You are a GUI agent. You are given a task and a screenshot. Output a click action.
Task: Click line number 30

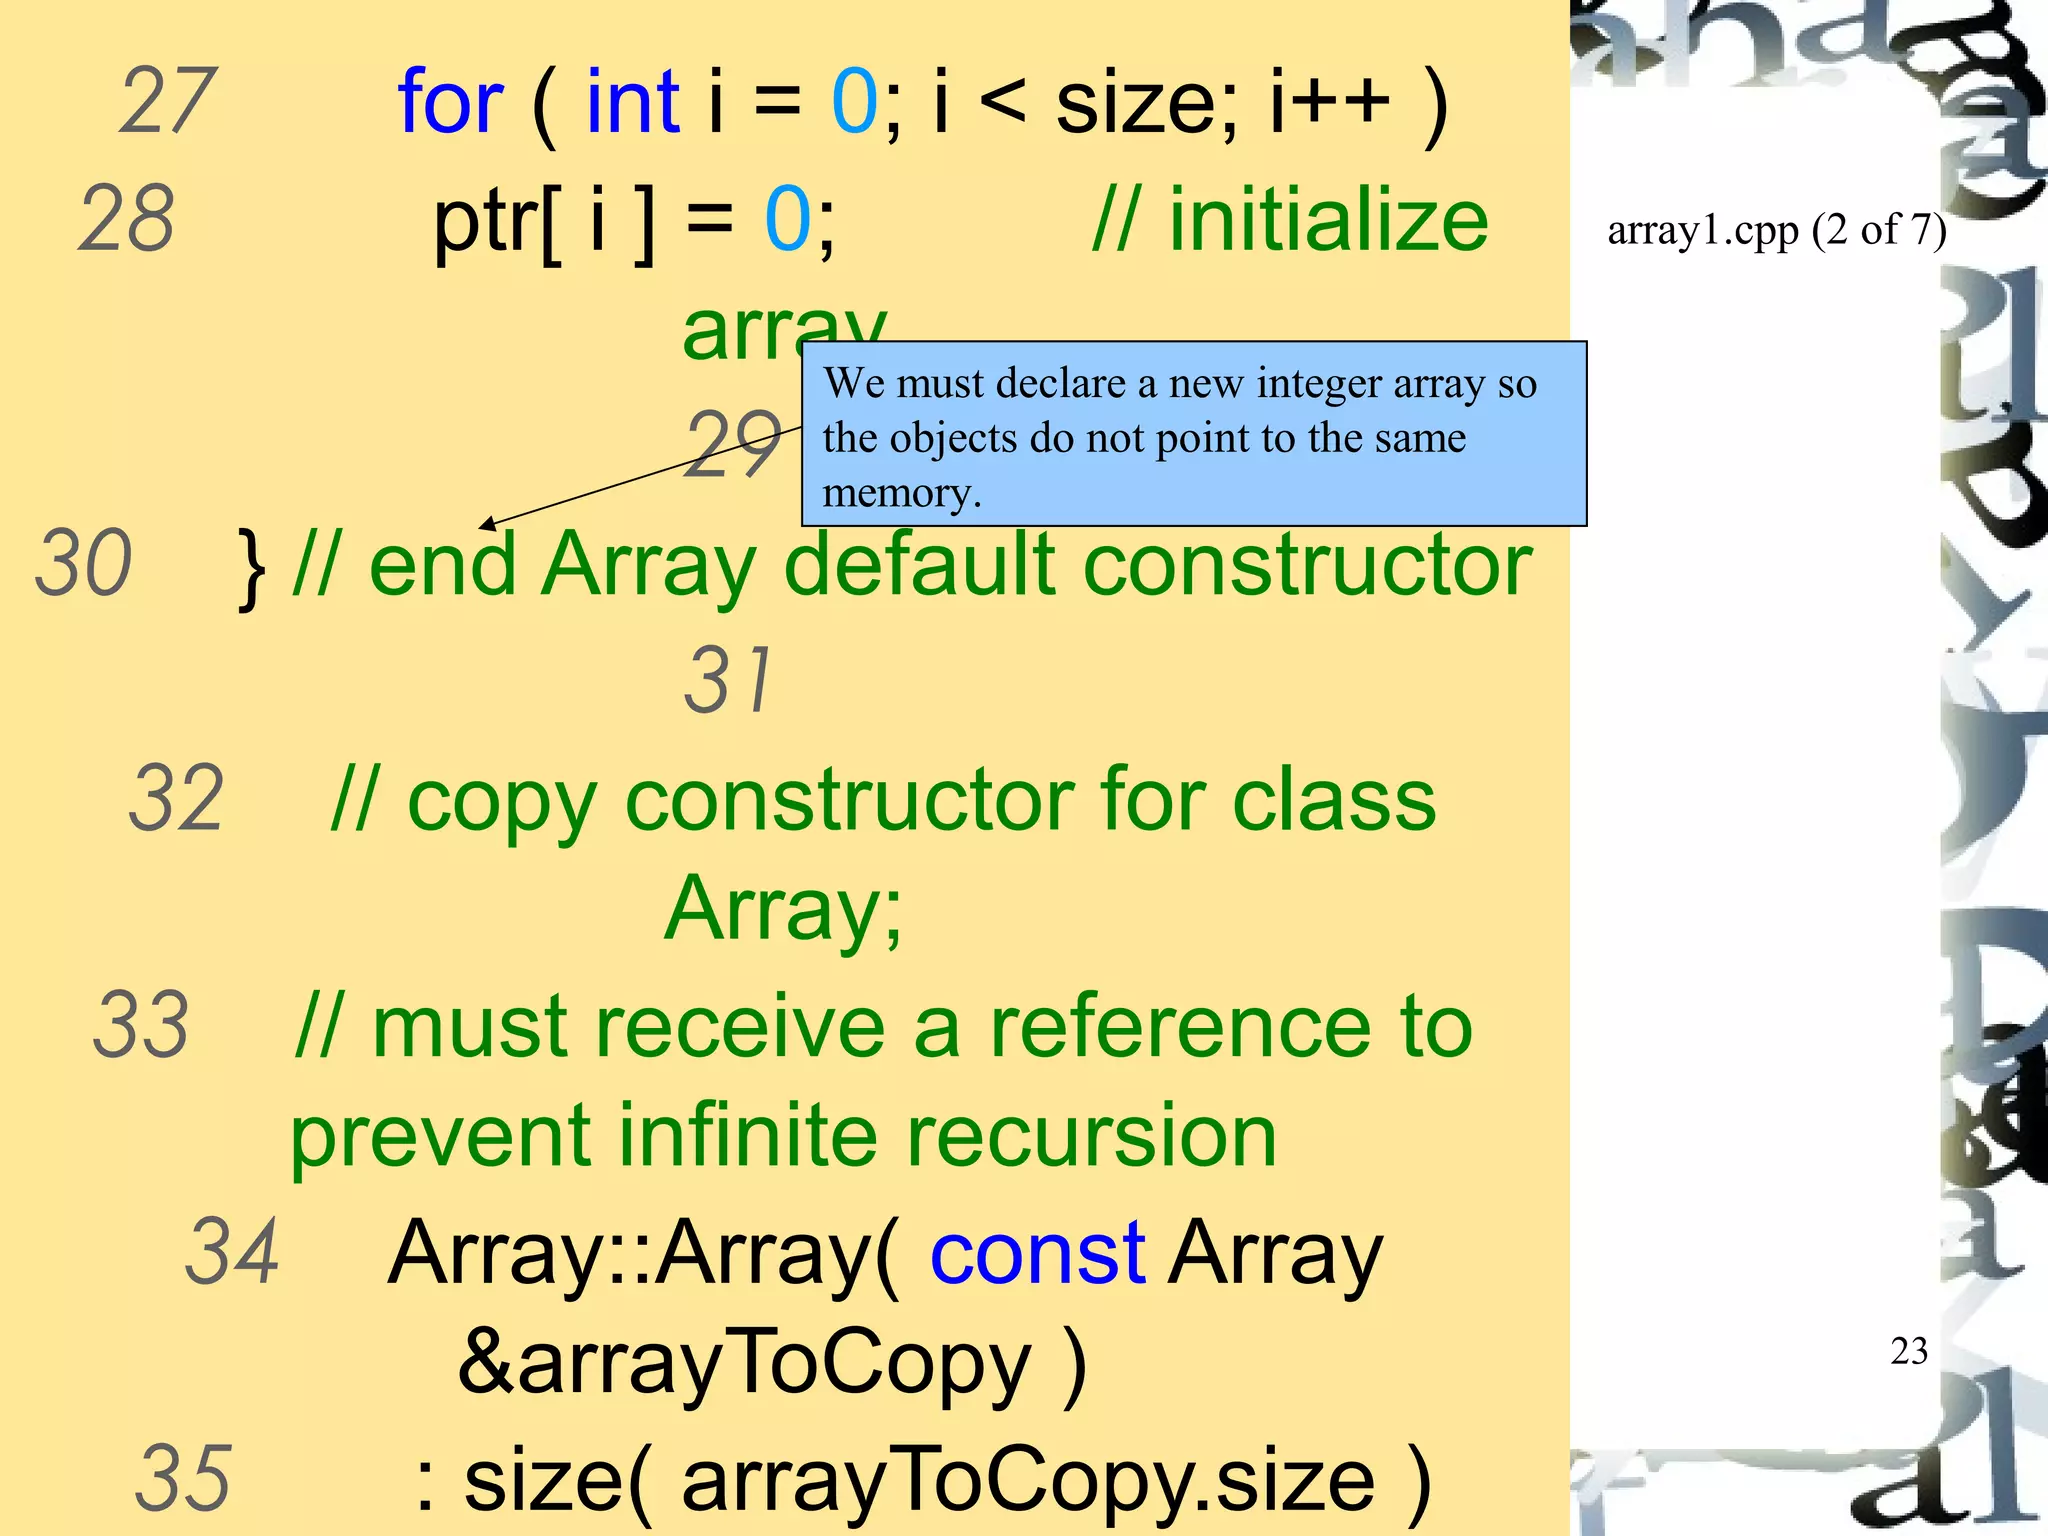tap(83, 563)
